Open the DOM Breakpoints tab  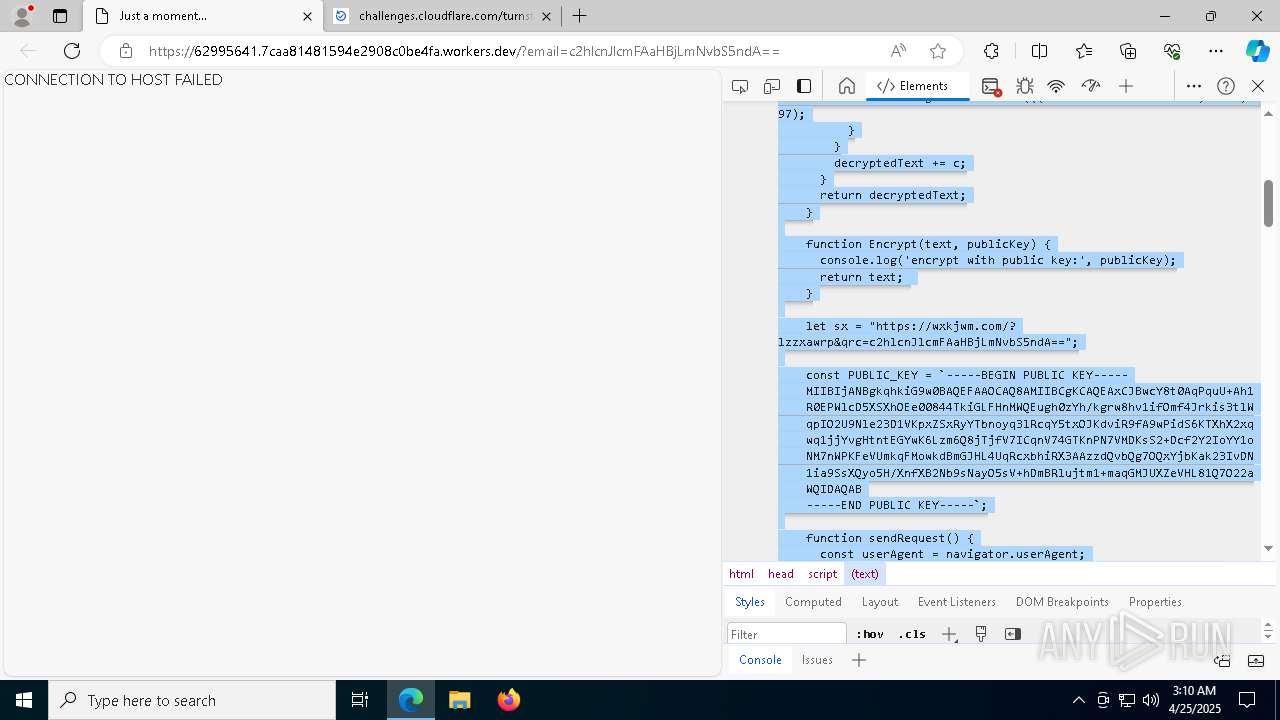[1062, 602]
